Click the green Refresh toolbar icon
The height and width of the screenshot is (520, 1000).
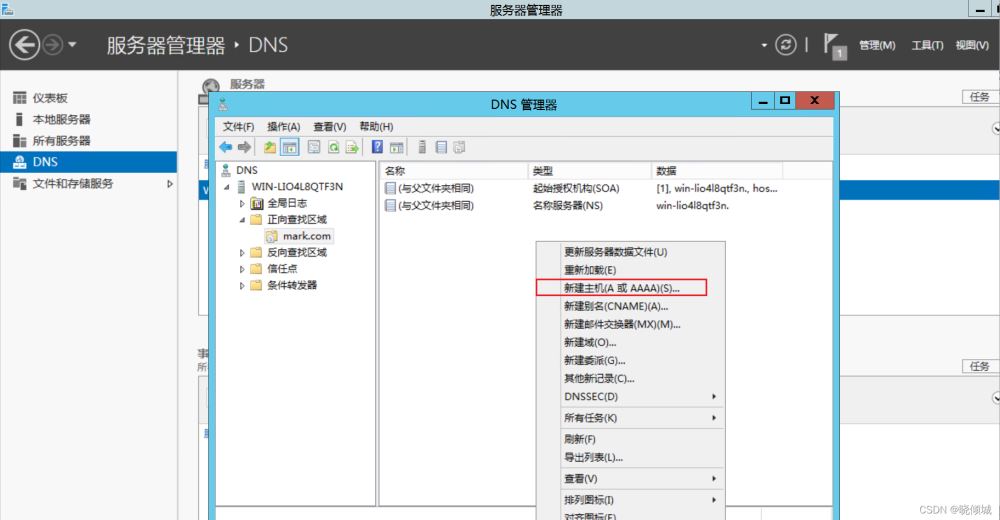334,147
